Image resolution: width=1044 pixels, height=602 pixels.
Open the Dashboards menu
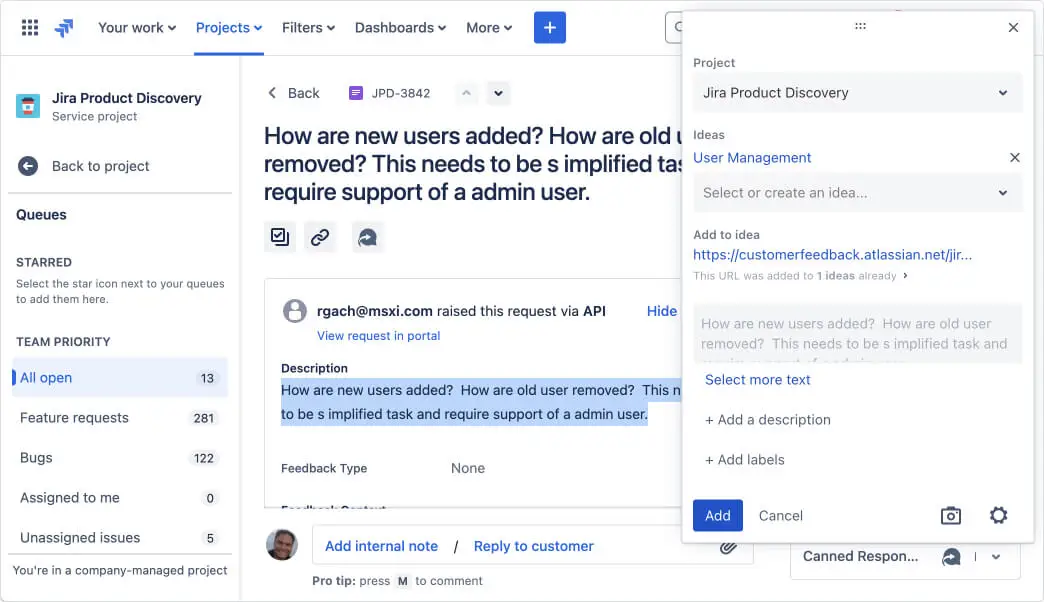tap(400, 27)
